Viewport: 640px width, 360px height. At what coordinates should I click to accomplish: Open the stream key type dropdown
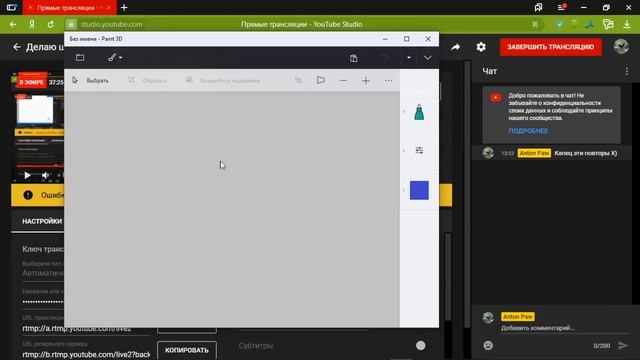tap(43, 273)
